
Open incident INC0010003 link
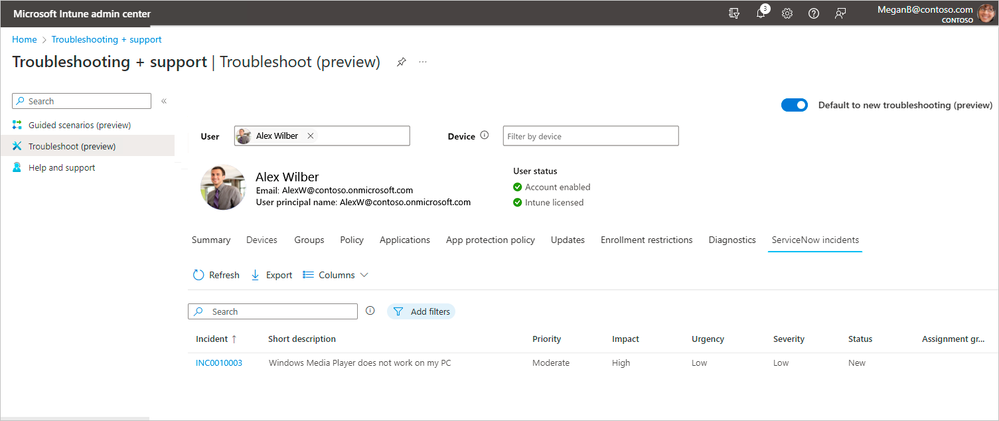(219, 363)
